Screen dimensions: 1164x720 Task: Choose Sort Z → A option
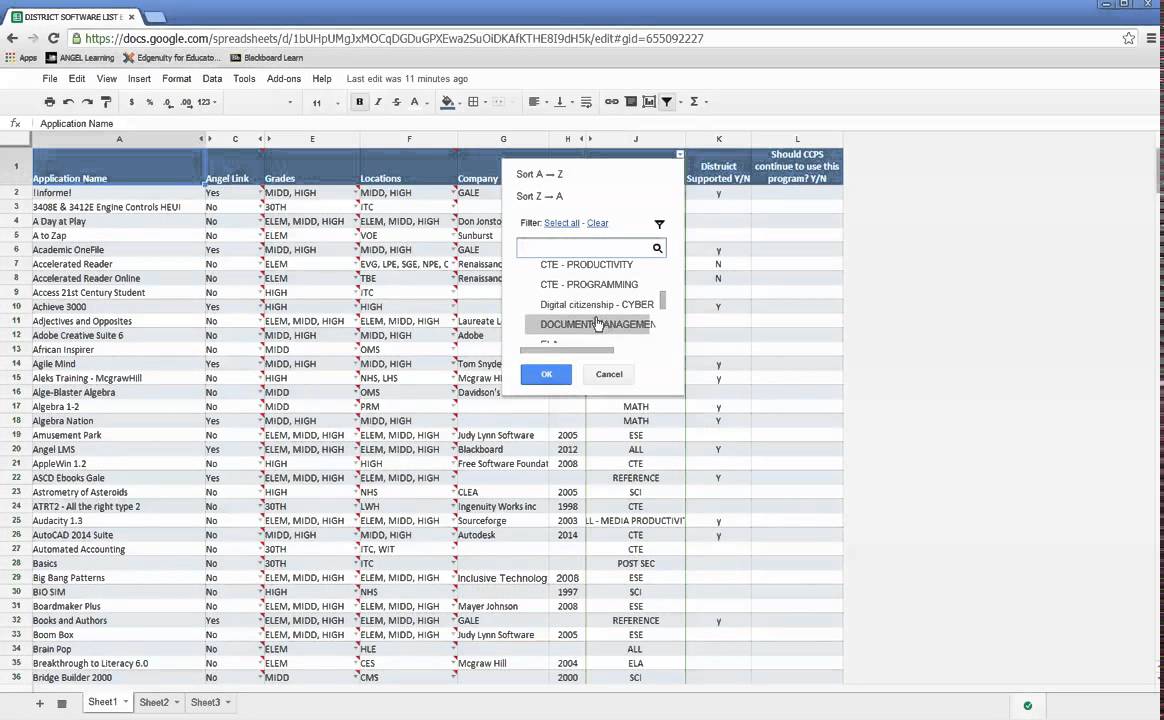(540, 197)
